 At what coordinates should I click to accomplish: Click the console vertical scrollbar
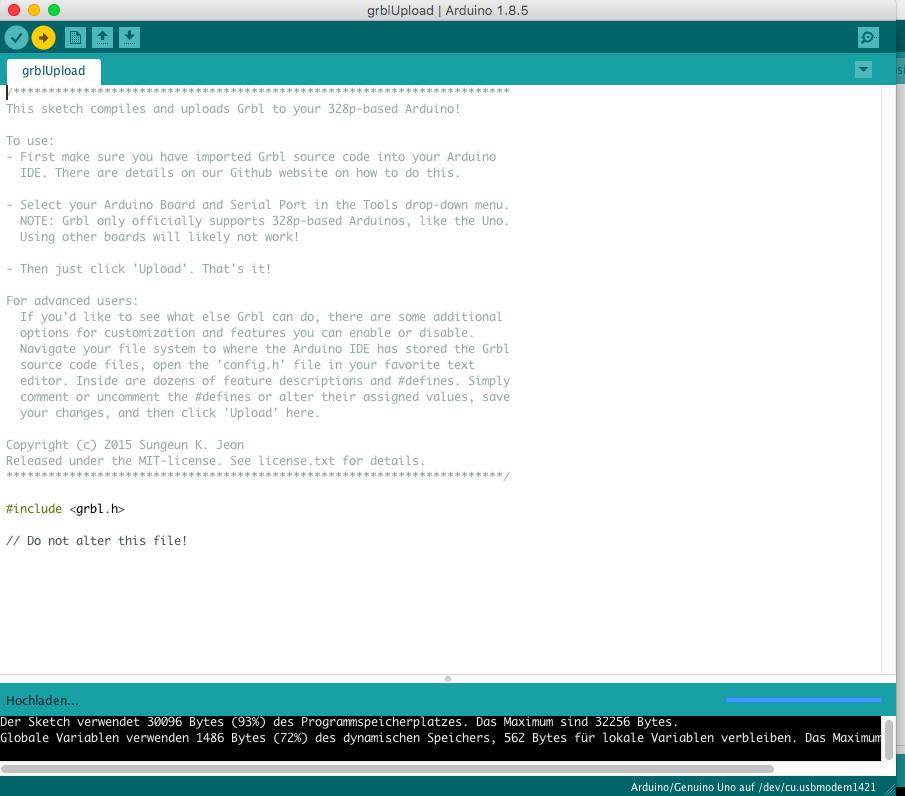coord(889,739)
